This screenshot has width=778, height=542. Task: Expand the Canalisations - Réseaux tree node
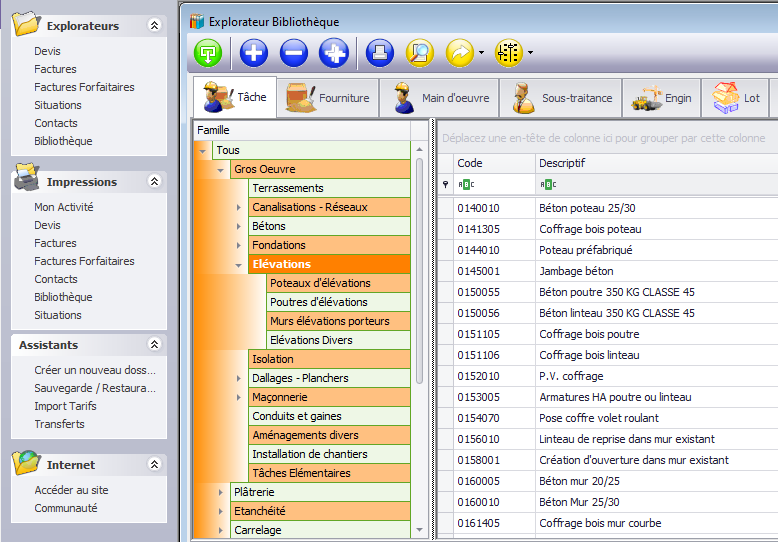(238, 207)
